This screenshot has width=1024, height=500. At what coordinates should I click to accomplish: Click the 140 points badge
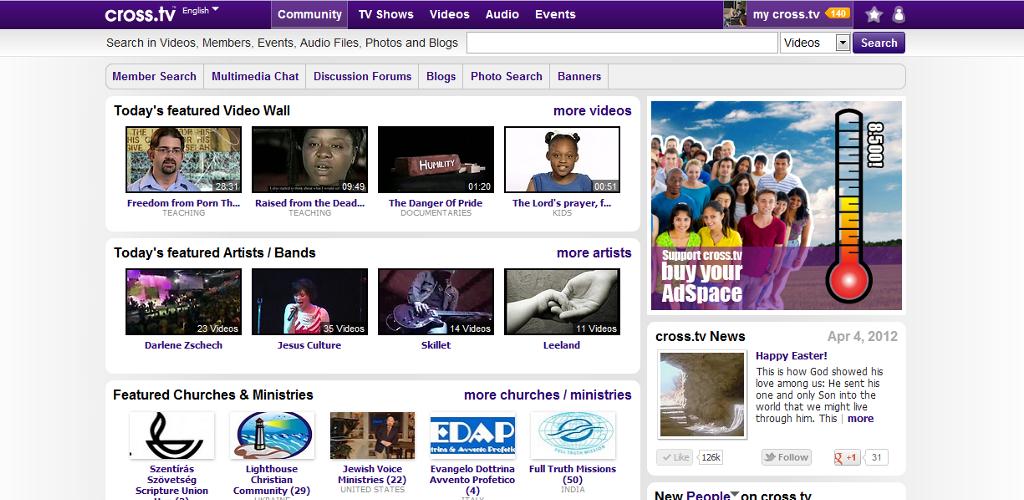point(837,13)
